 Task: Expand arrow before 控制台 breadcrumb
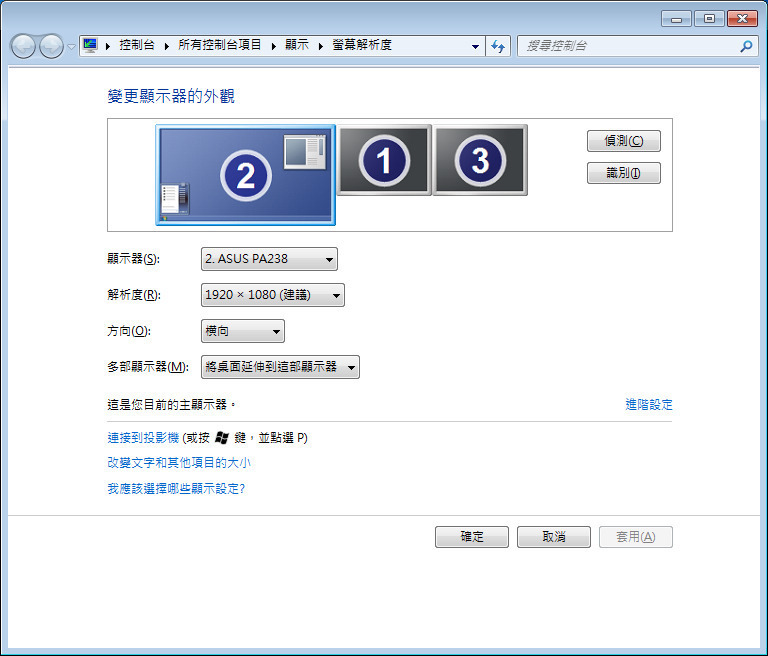(x=108, y=46)
